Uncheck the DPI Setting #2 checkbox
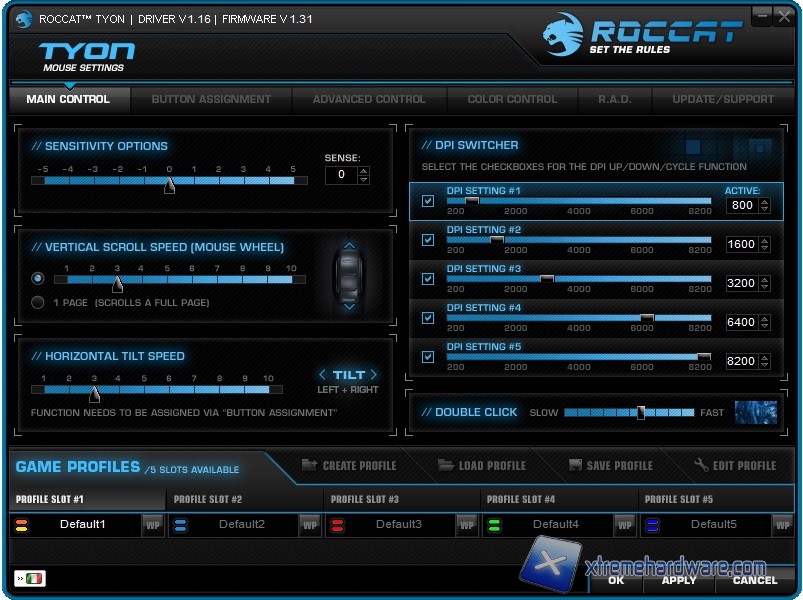The width and height of the screenshot is (803, 600). [x=428, y=240]
